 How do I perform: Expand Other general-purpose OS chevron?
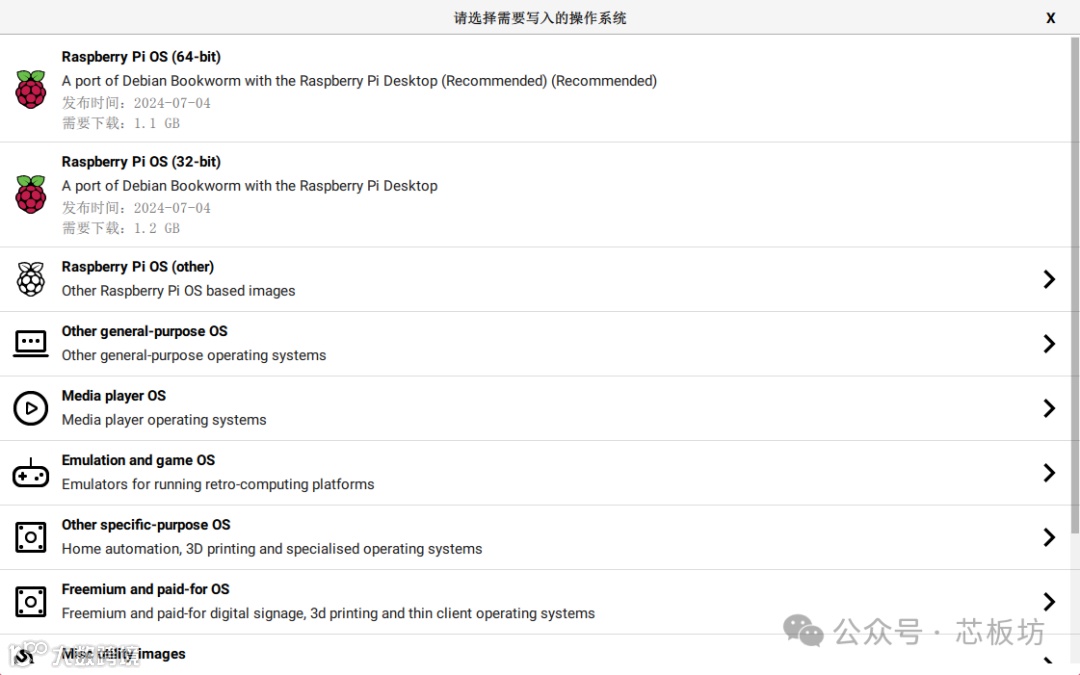tap(1049, 344)
